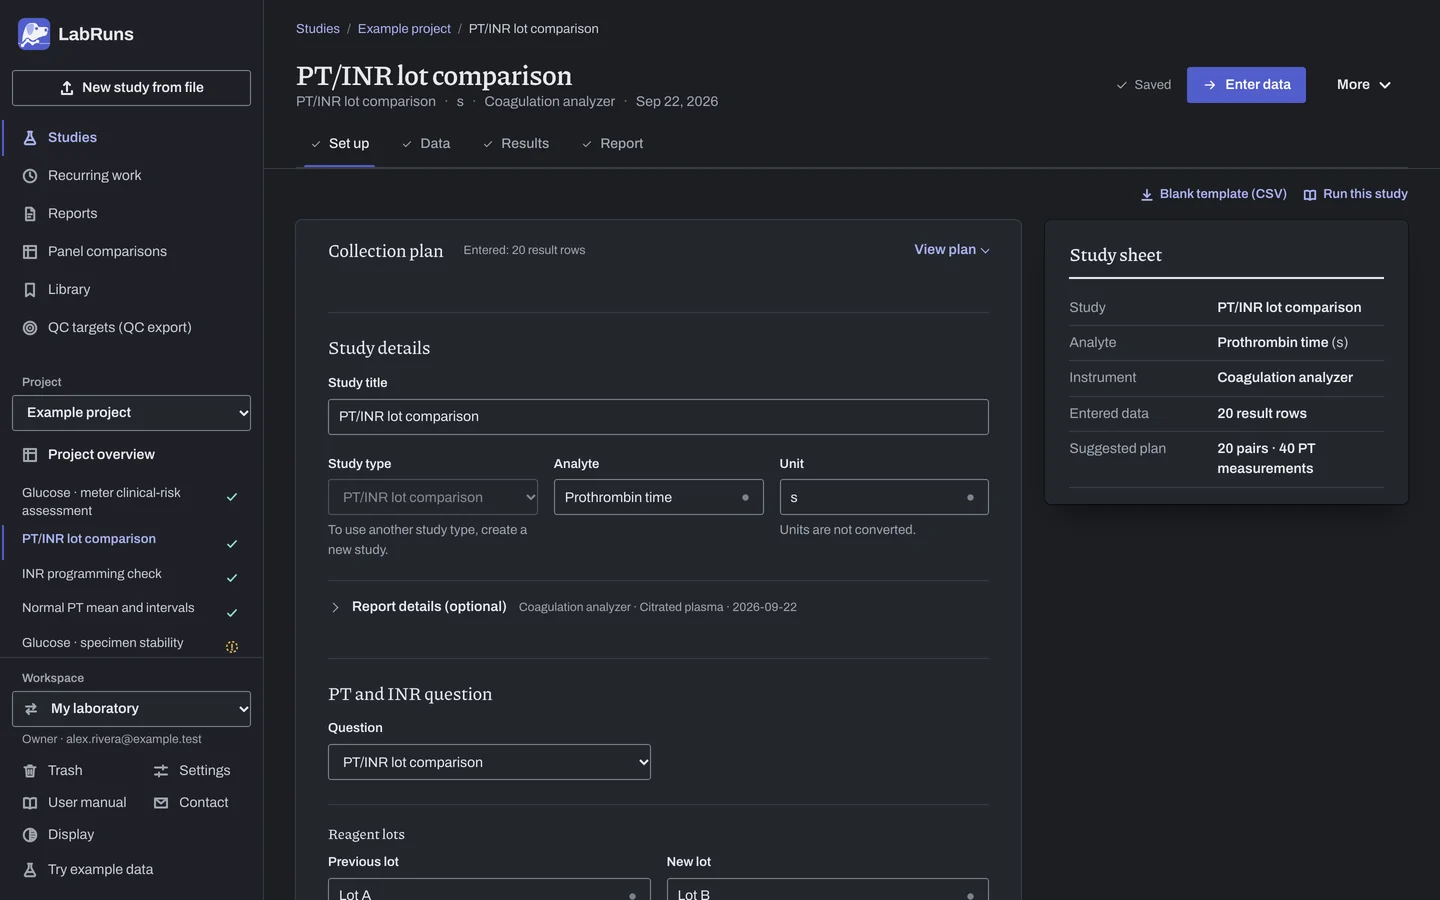Click Previous lot input field
The image size is (1440, 900).
pyautogui.click(x=489, y=890)
